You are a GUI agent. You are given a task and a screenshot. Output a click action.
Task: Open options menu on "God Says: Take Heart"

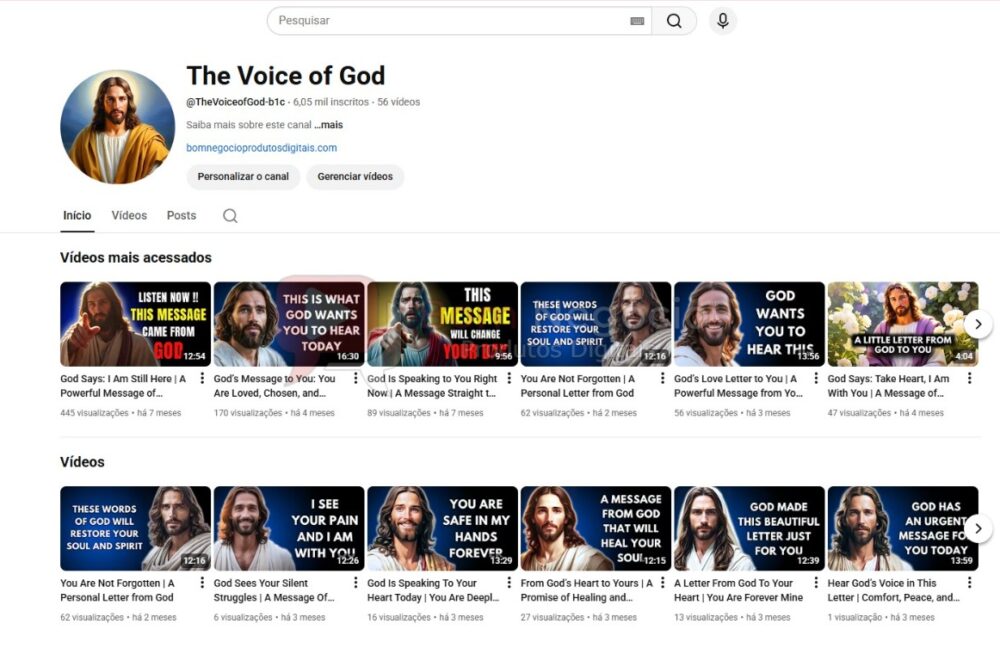(x=967, y=379)
